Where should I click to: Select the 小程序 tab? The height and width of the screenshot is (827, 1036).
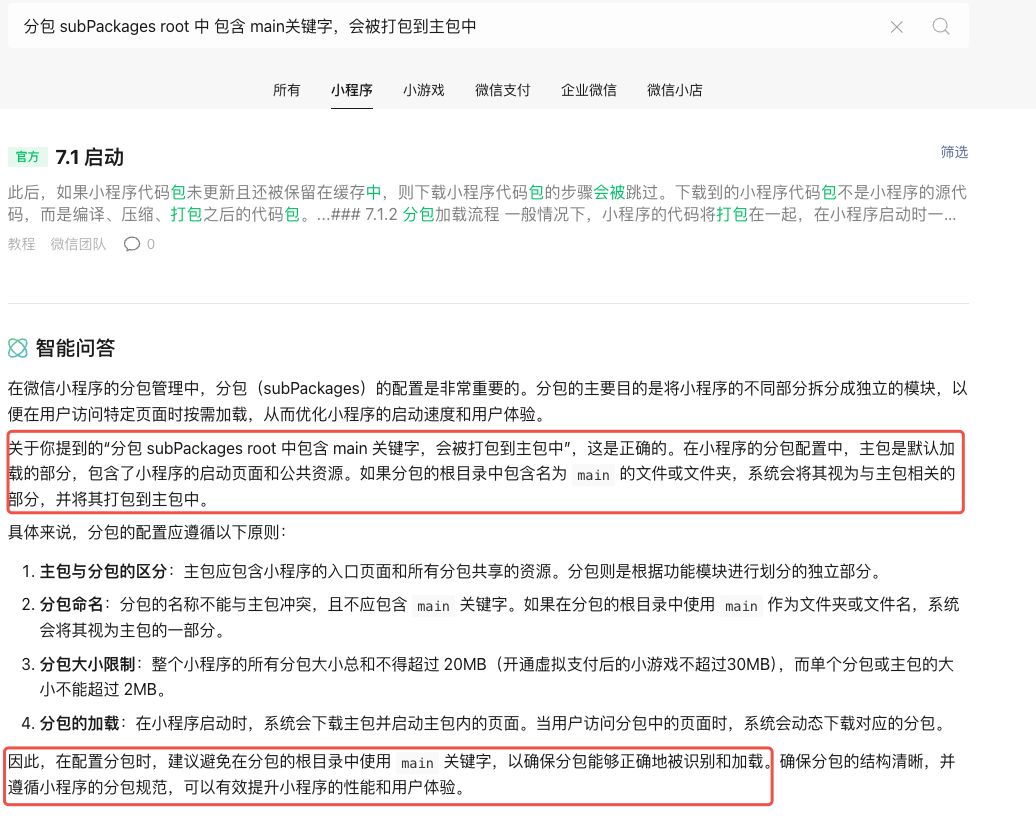pyautogui.click(x=352, y=90)
